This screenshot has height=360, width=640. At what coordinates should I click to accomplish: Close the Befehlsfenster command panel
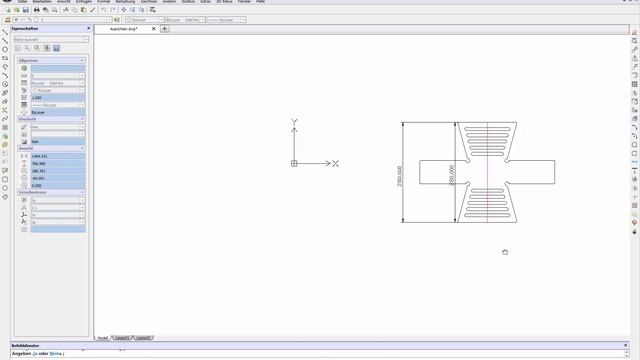pyautogui.click(x=625, y=345)
